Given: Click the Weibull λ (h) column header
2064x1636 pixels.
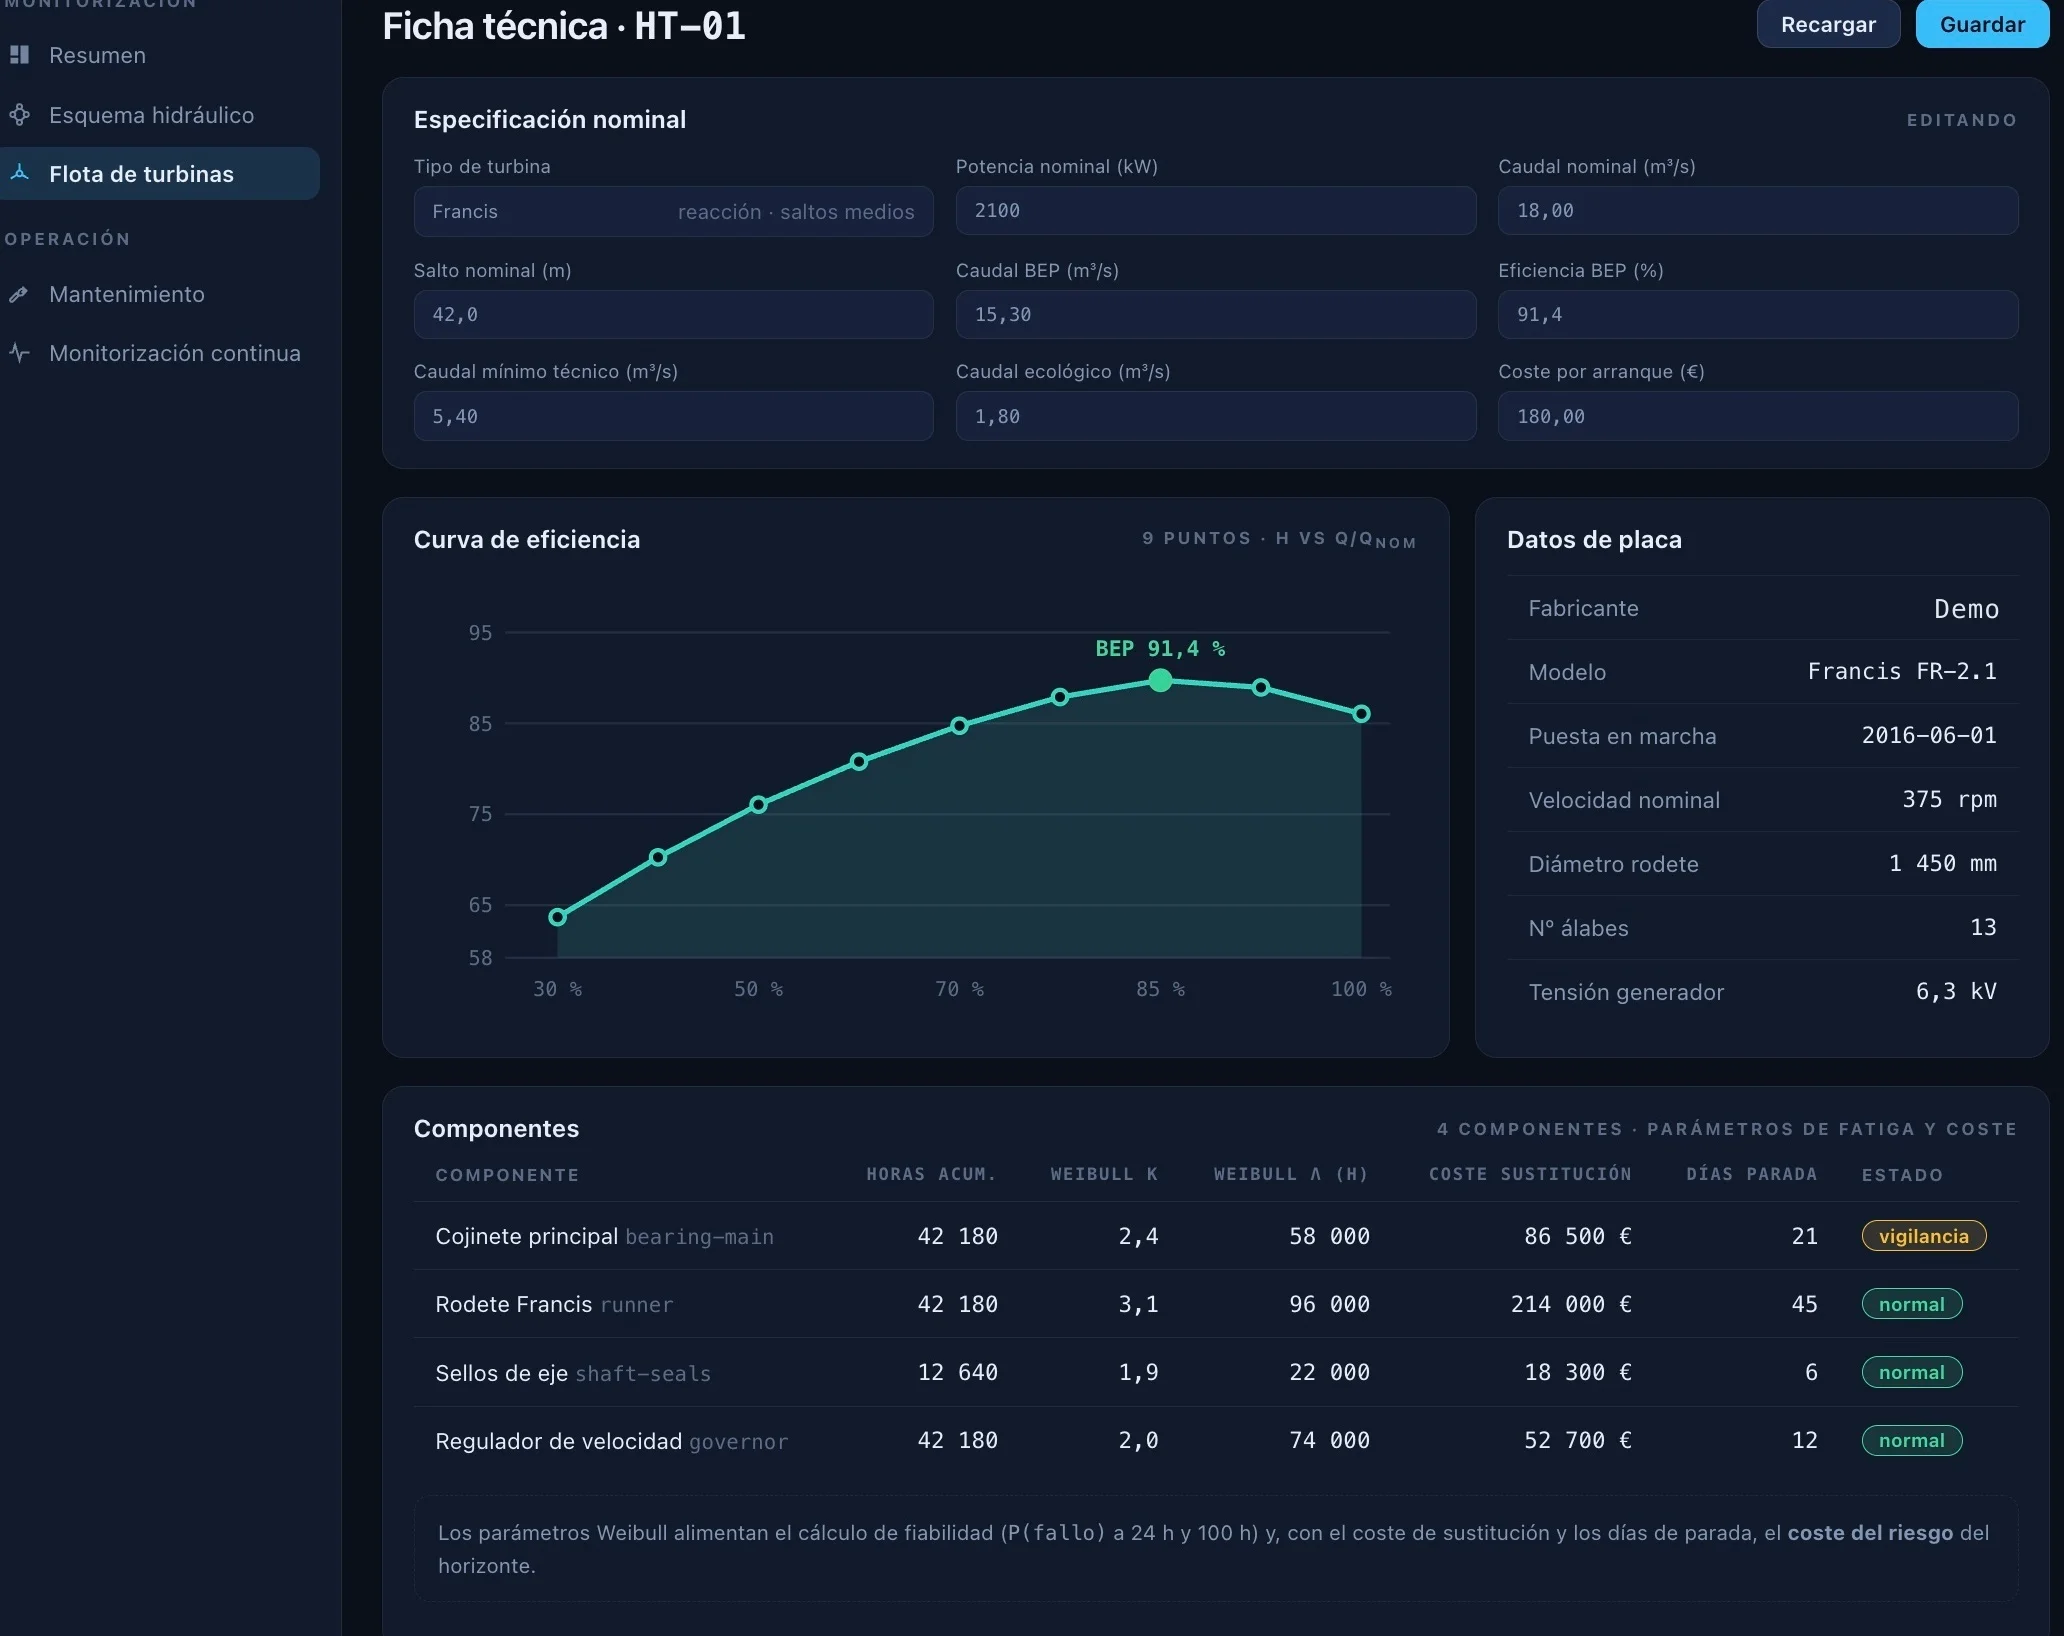Looking at the screenshot, I should tap(1291, 1174).
